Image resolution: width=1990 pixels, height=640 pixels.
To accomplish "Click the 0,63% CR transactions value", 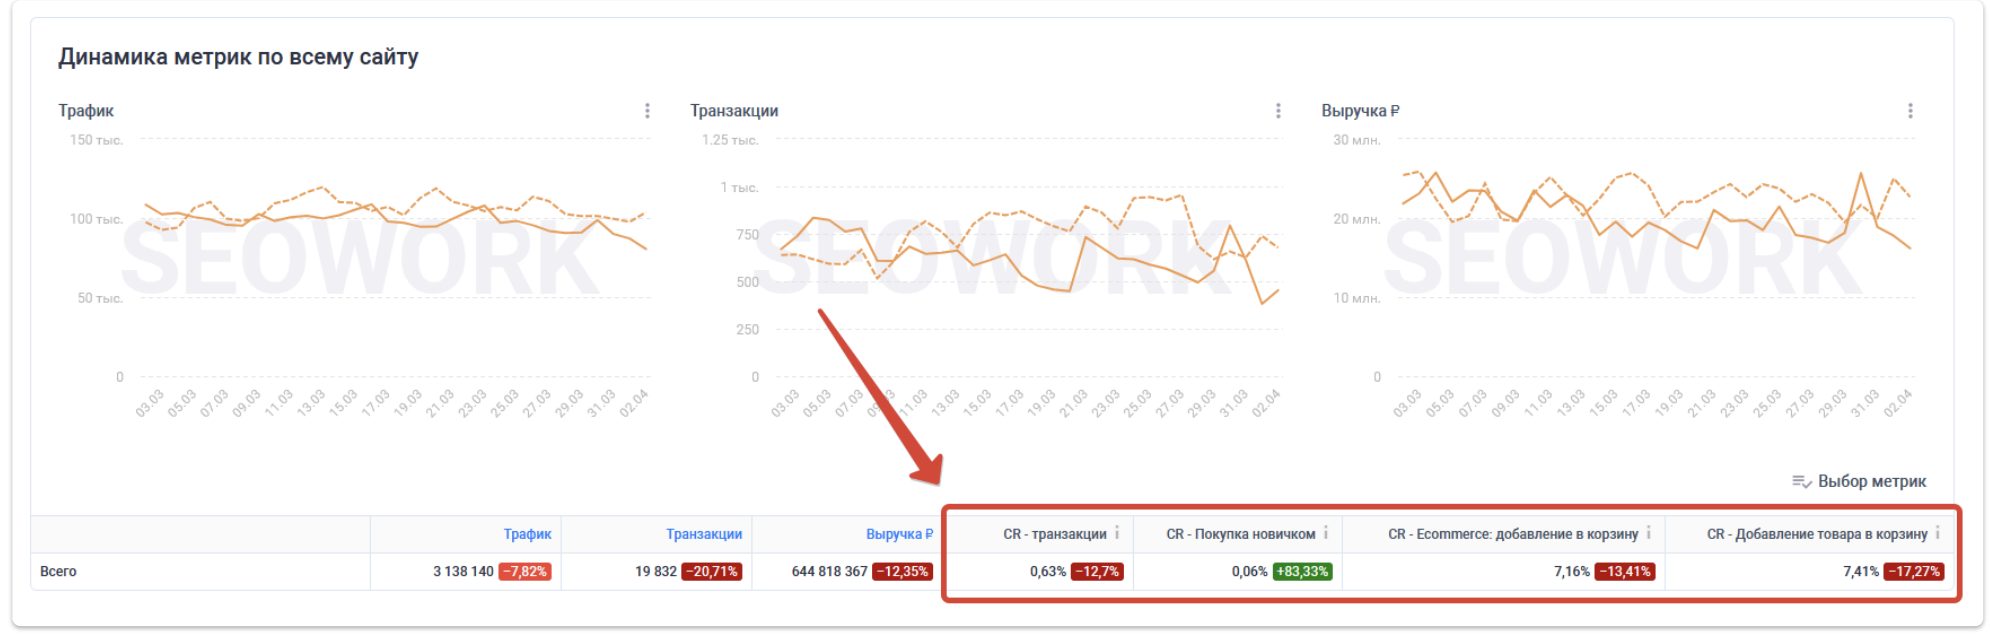I will (x=1048, y=571).
